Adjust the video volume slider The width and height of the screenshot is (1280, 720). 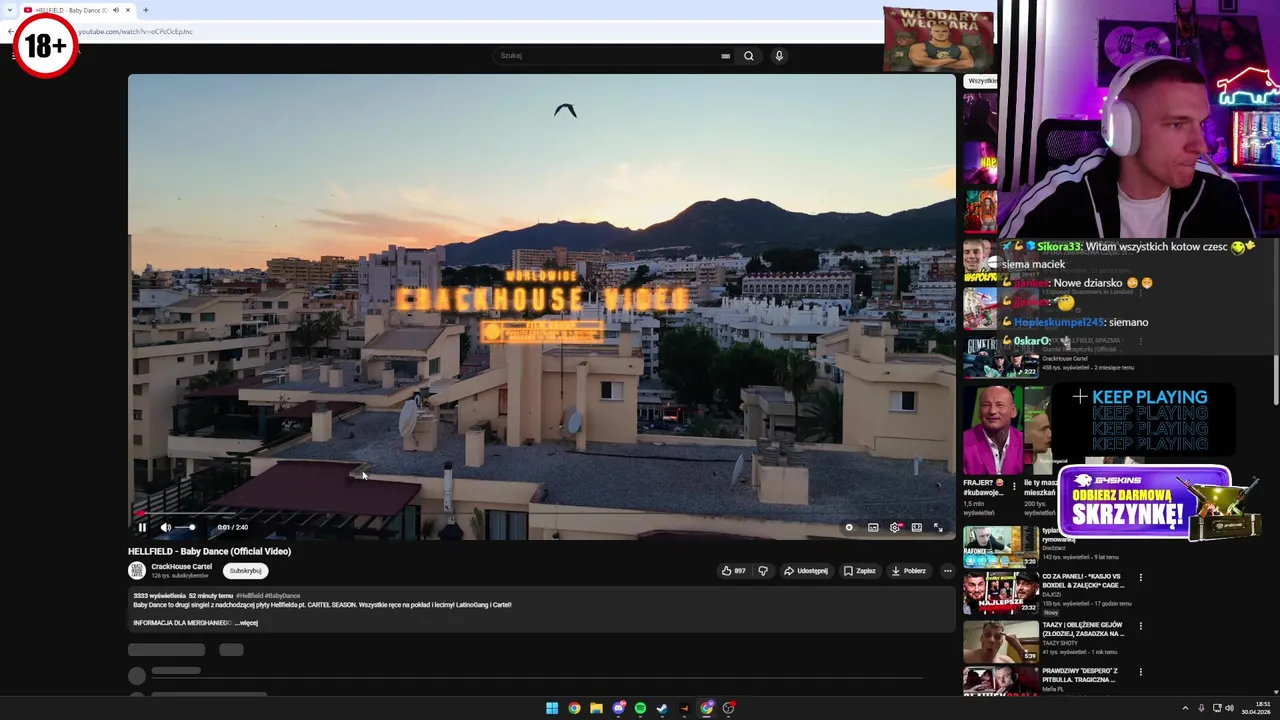[x=186, y=527]
